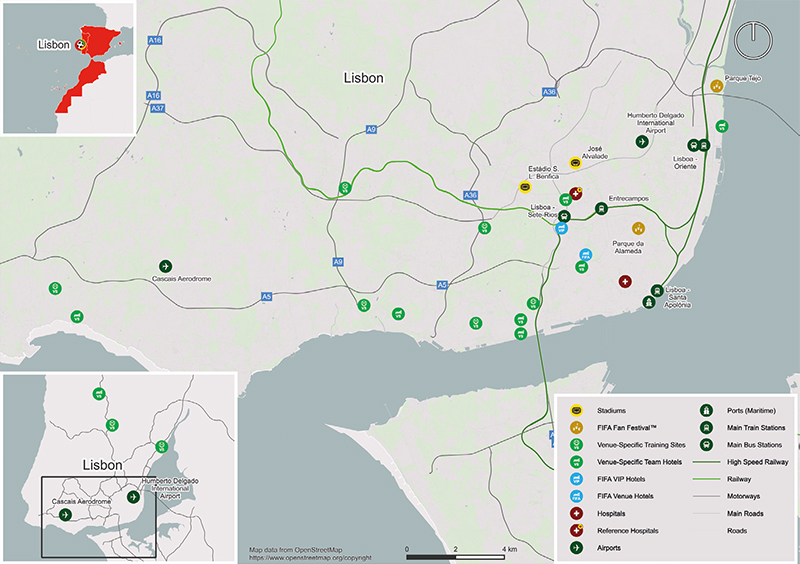Screen dimensions: 800x564
Task: Select the 'Motorways' legend text
Action: (743, 496)
